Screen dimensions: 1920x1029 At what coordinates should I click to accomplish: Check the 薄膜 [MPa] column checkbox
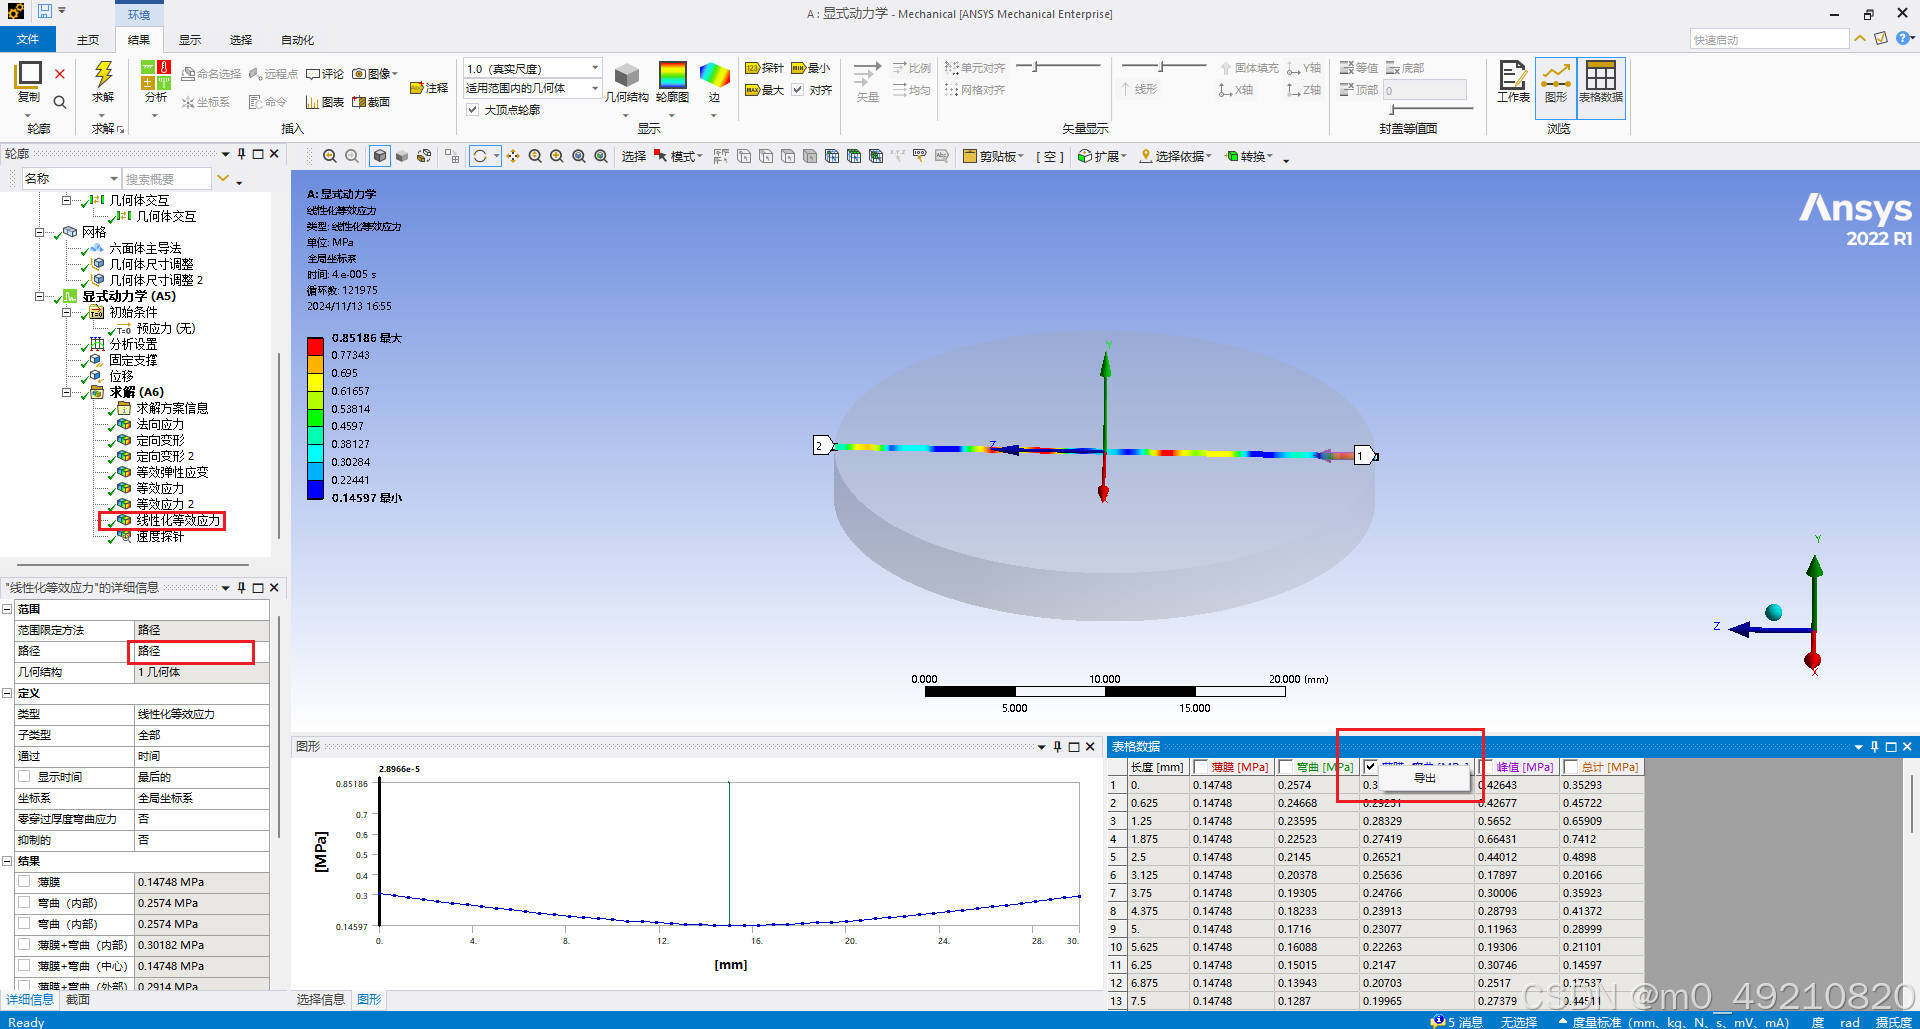pyautogui.click(x=1201, y=767)
